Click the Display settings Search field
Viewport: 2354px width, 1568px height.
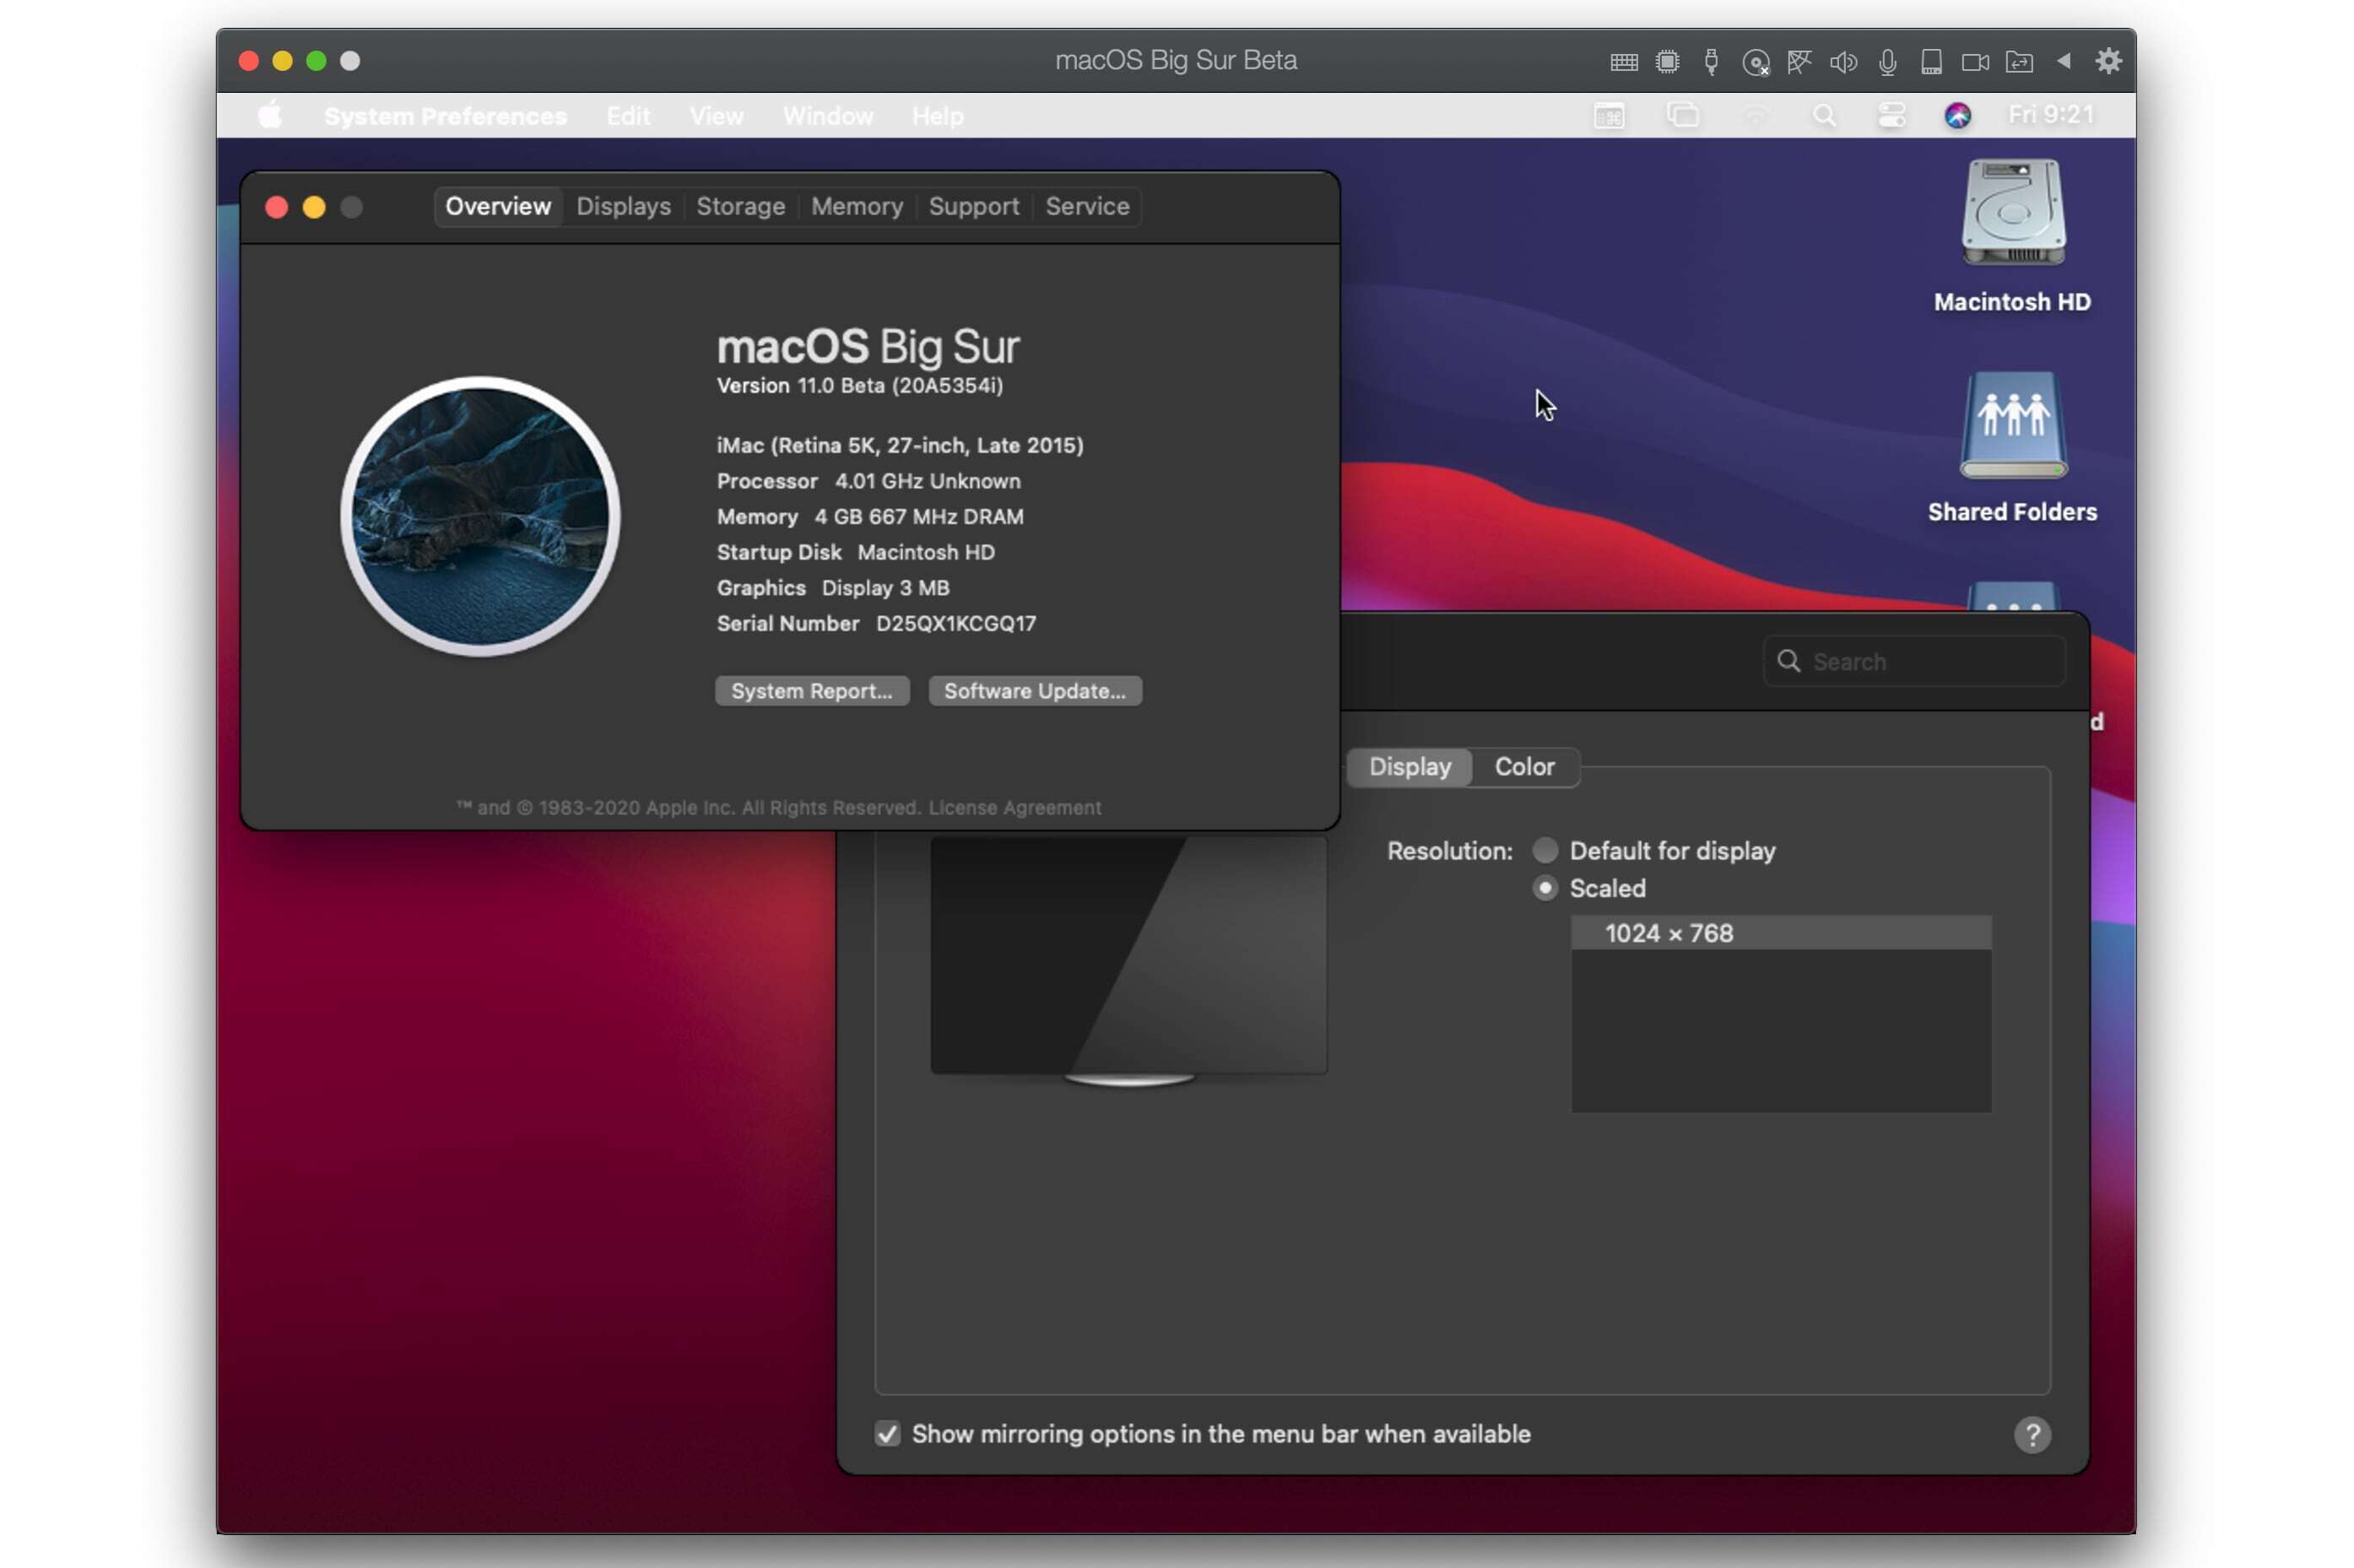pyautogui.click(x=1911, y=662)
